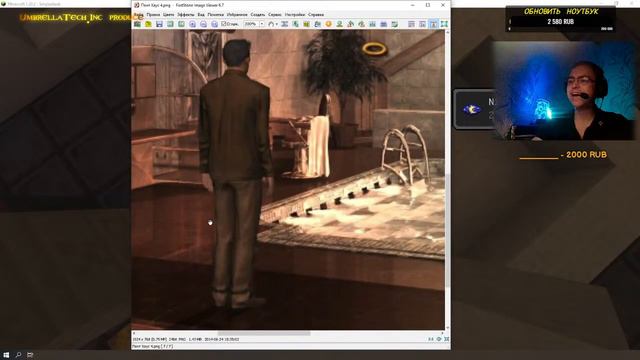Click the scroll up arrow of image
The width and height of the screenshot is (640, 360).
[x=448, y=32]
